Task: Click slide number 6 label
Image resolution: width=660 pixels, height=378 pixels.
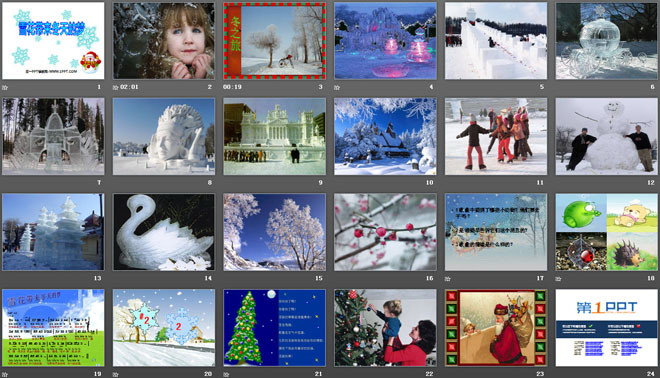Action: (x=652, y=87)
